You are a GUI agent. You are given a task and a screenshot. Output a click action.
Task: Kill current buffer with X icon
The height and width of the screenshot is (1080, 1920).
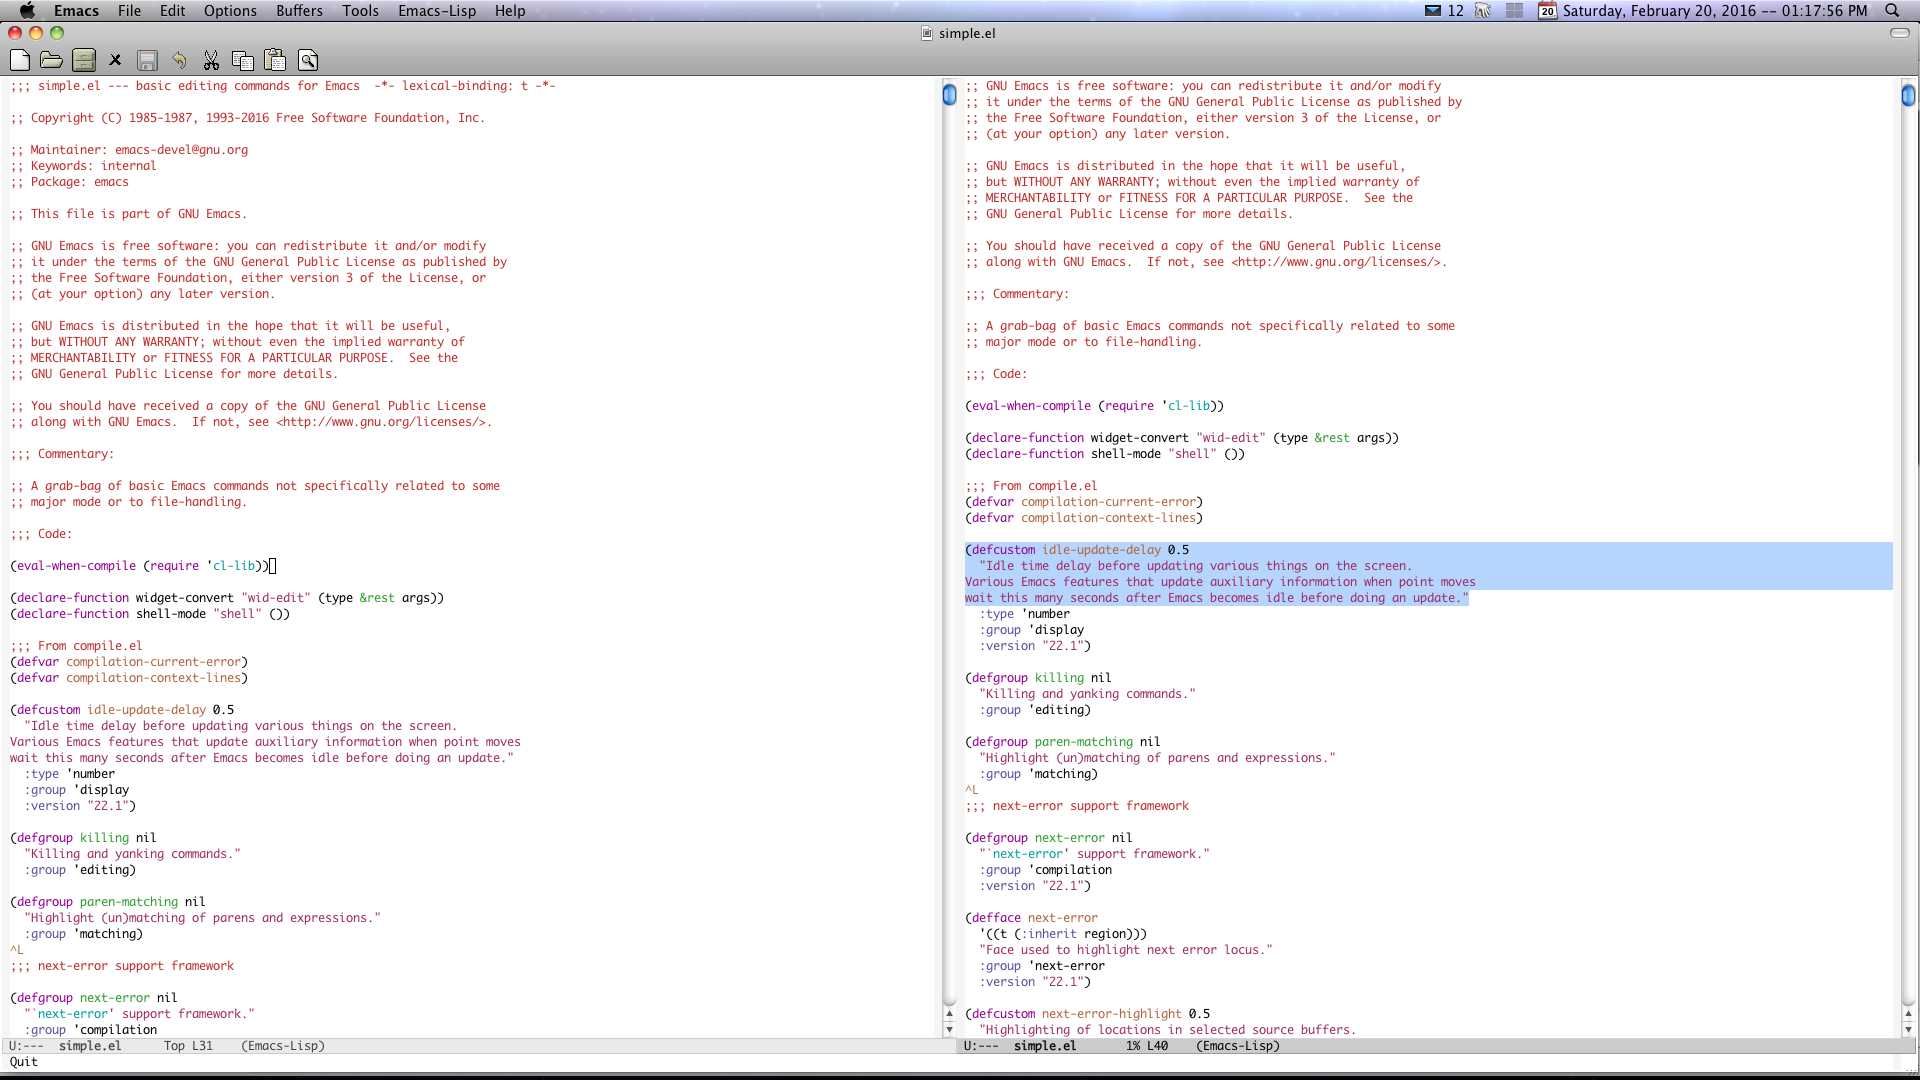115,60
